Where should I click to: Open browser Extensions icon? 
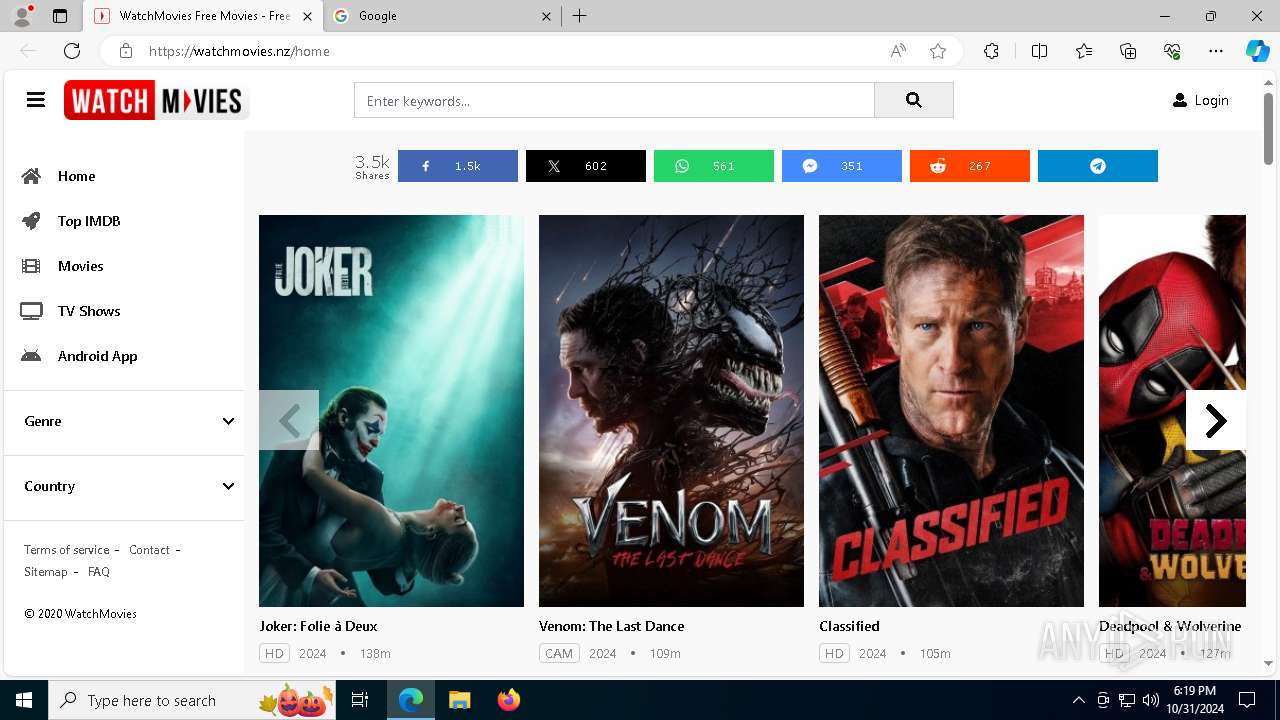[x=991, y=51]
